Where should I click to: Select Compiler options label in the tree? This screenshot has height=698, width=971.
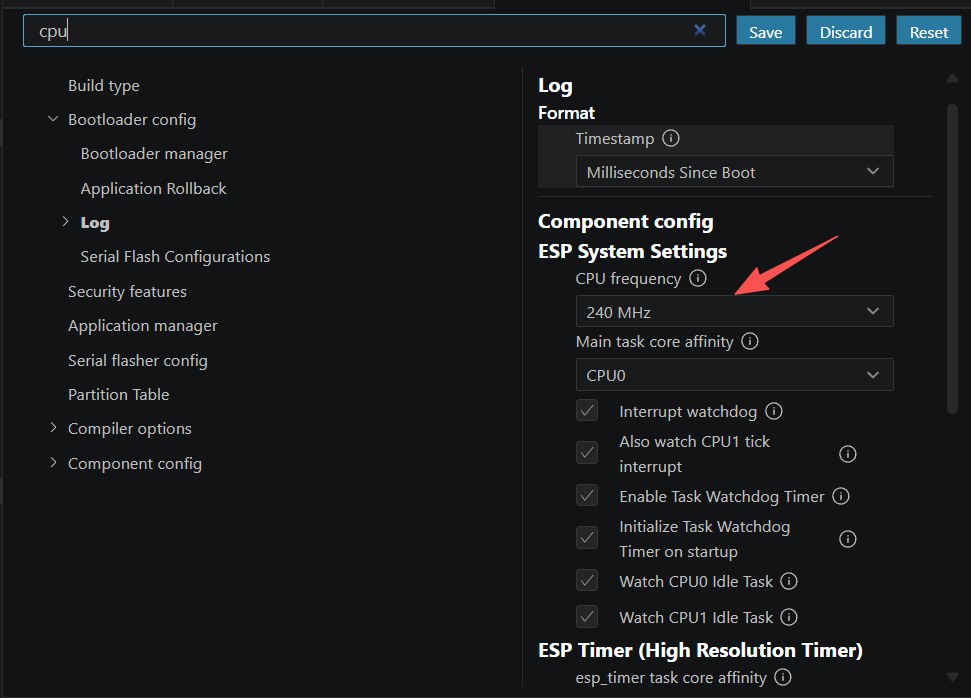pyautogui.click(x=129, y=429)
